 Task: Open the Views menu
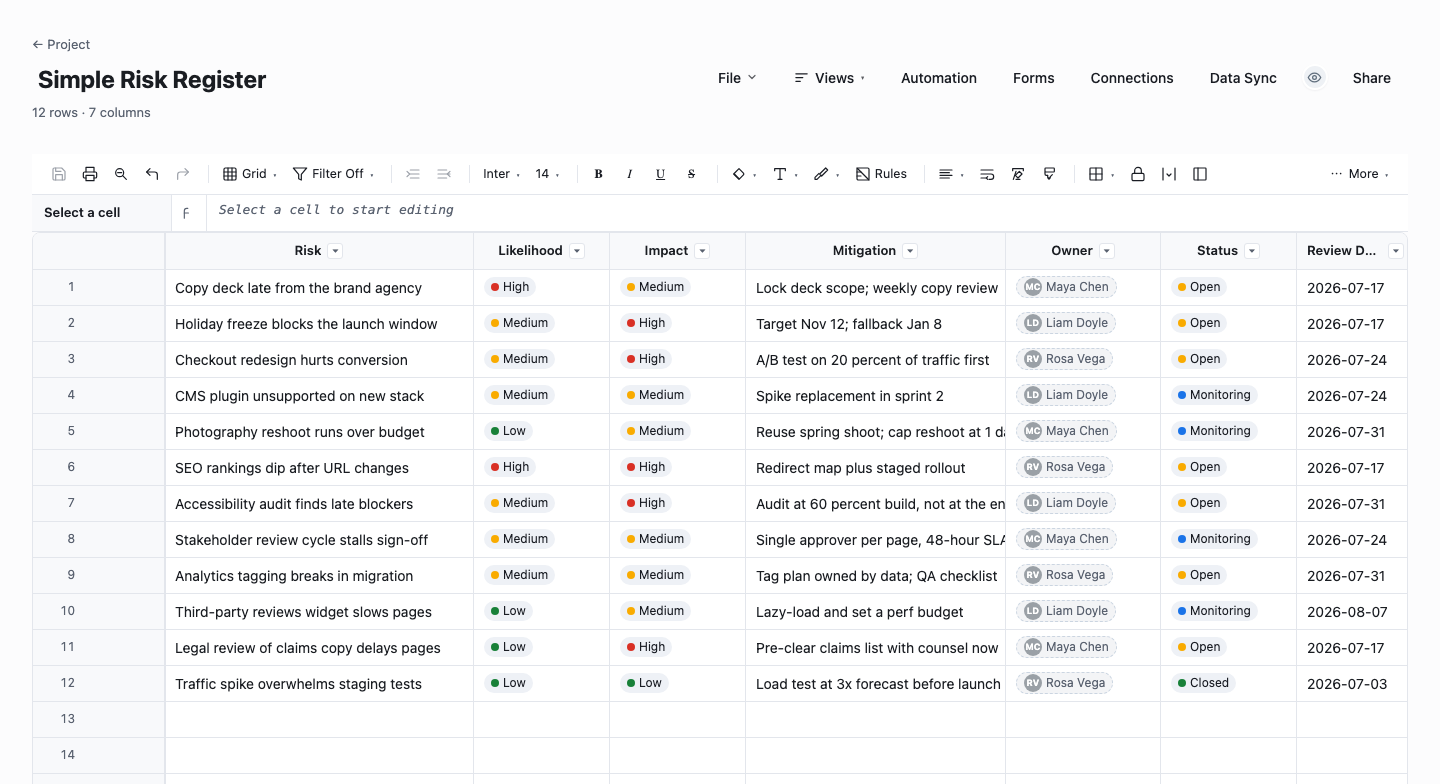(x=830, y=78)
